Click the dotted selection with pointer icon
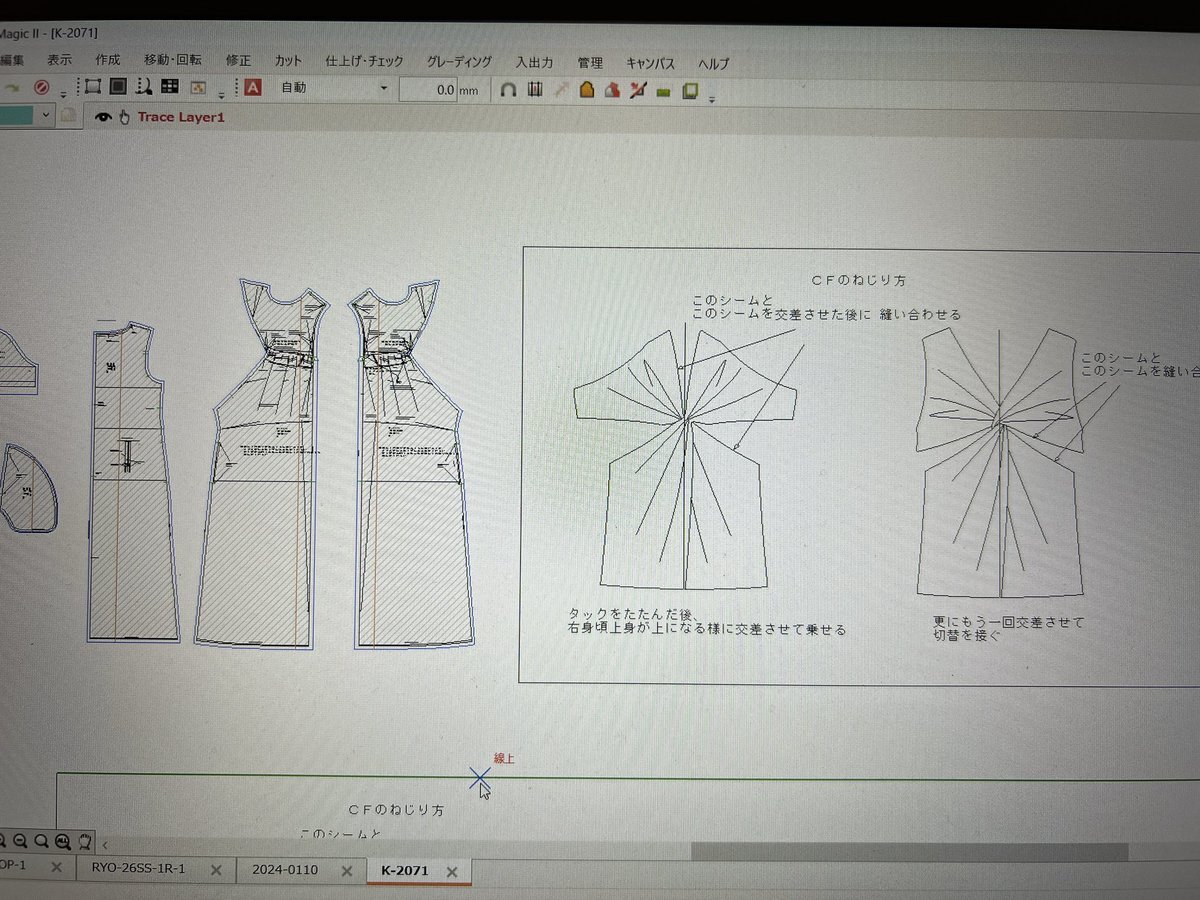 click(x=144, y=87)
